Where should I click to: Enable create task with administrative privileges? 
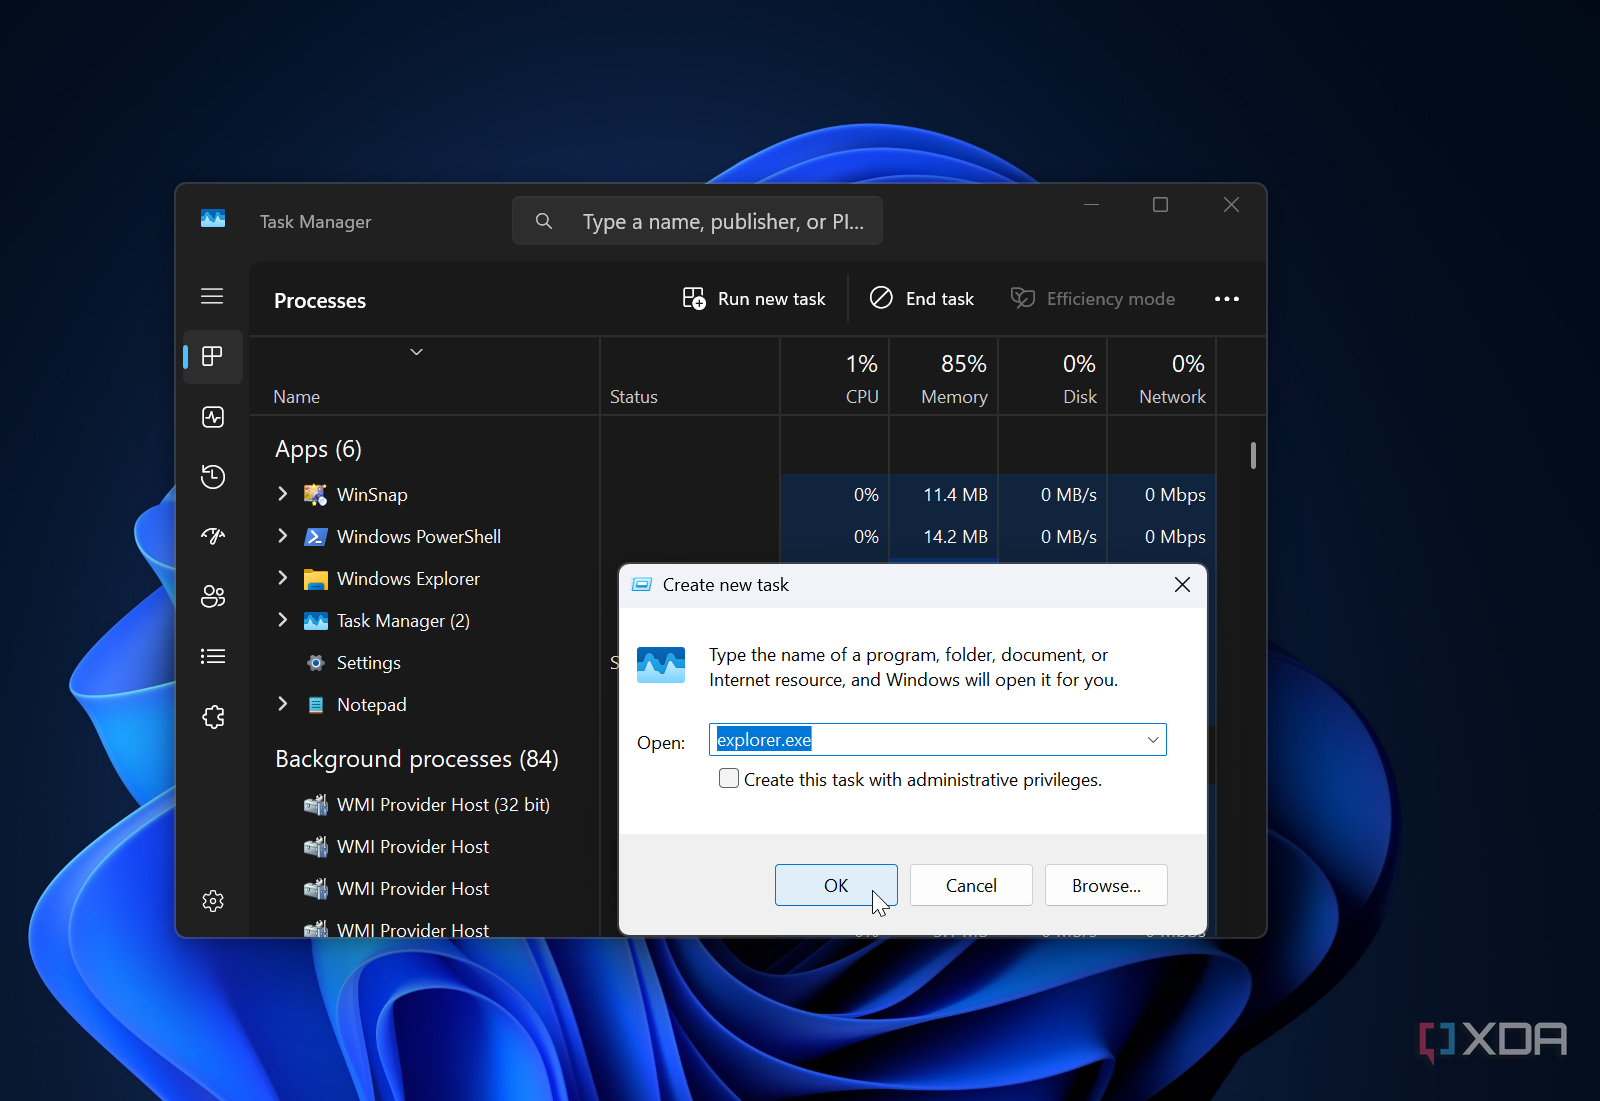729,779
